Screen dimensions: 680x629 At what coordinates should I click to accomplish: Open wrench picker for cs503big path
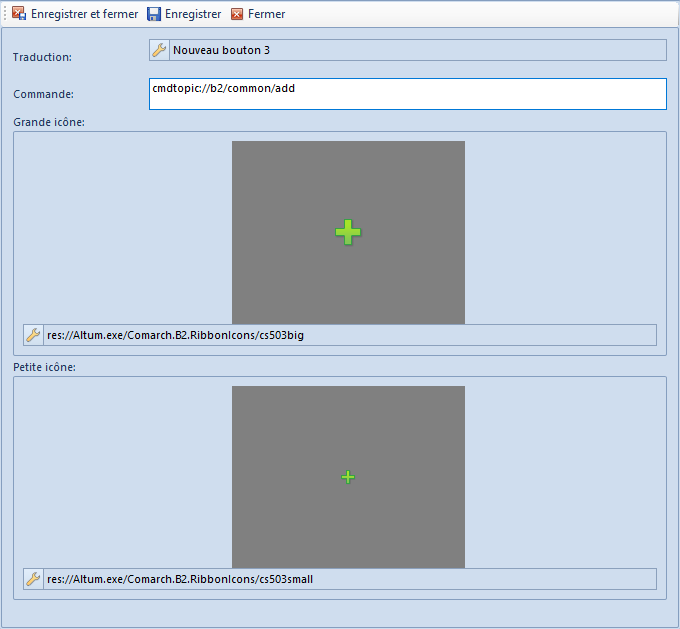[x=33, y=335]
